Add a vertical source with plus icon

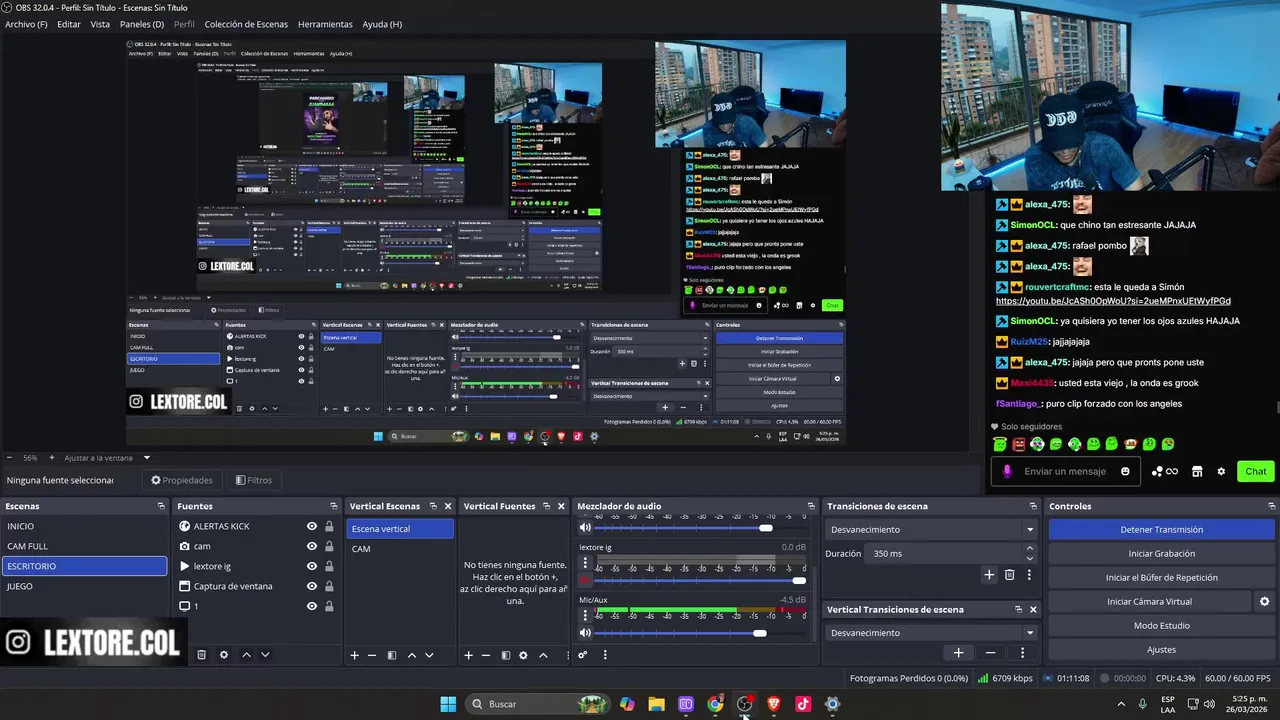[x=468, y=655]
